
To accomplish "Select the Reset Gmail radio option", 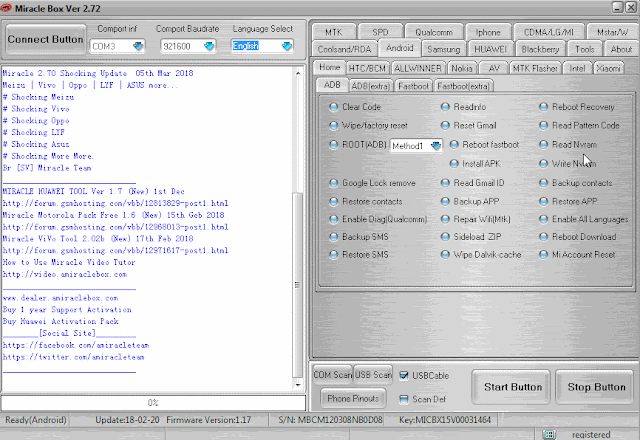I will (x=445, y=125).
